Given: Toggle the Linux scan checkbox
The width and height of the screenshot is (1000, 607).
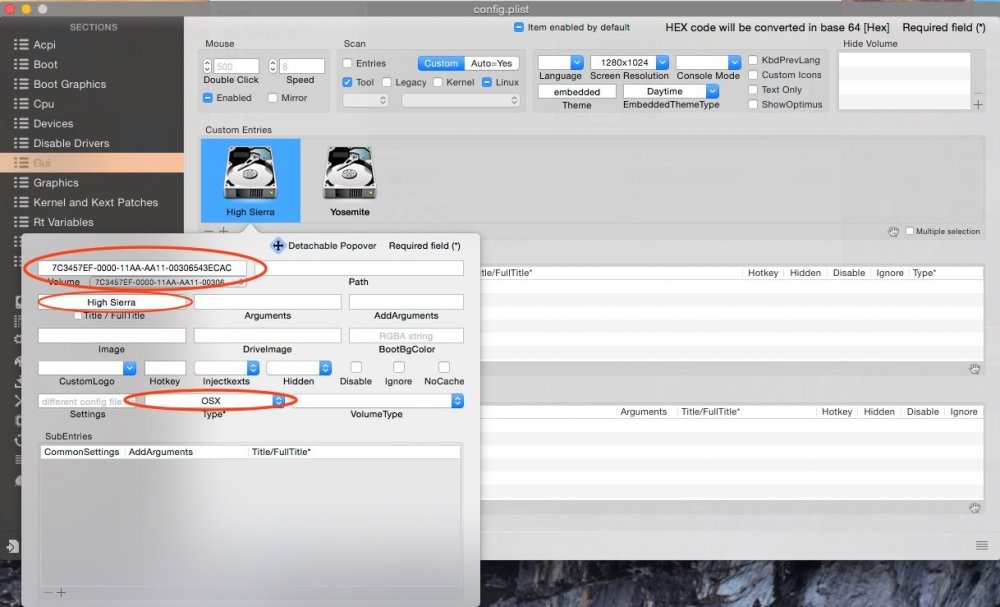Looking at the screenshot, I should pyautogui.click(x=487, y=82).
